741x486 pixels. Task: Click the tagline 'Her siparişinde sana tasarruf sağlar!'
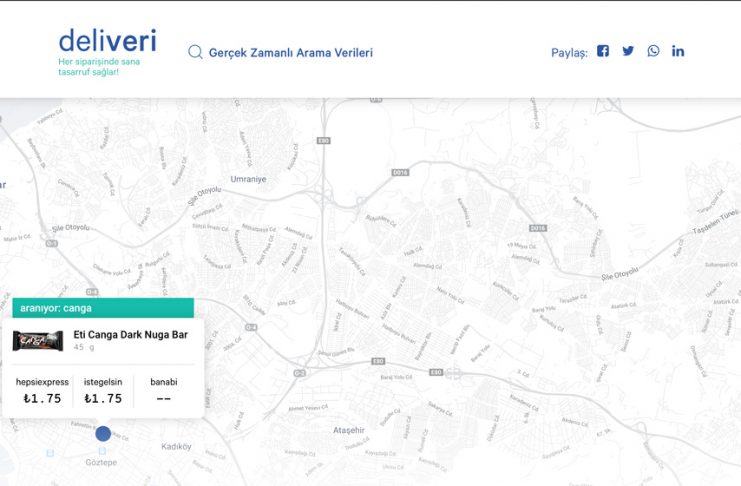click(x=99, y=67)
